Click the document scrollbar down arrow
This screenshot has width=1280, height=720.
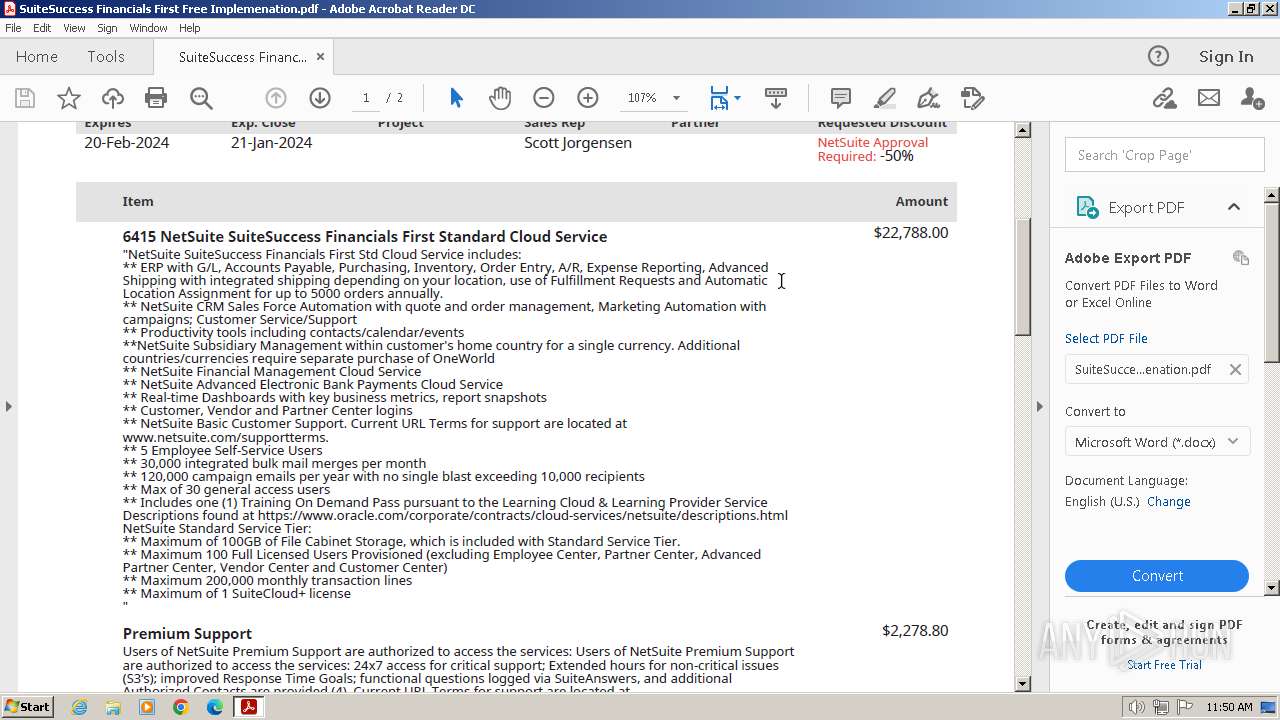1023,684
